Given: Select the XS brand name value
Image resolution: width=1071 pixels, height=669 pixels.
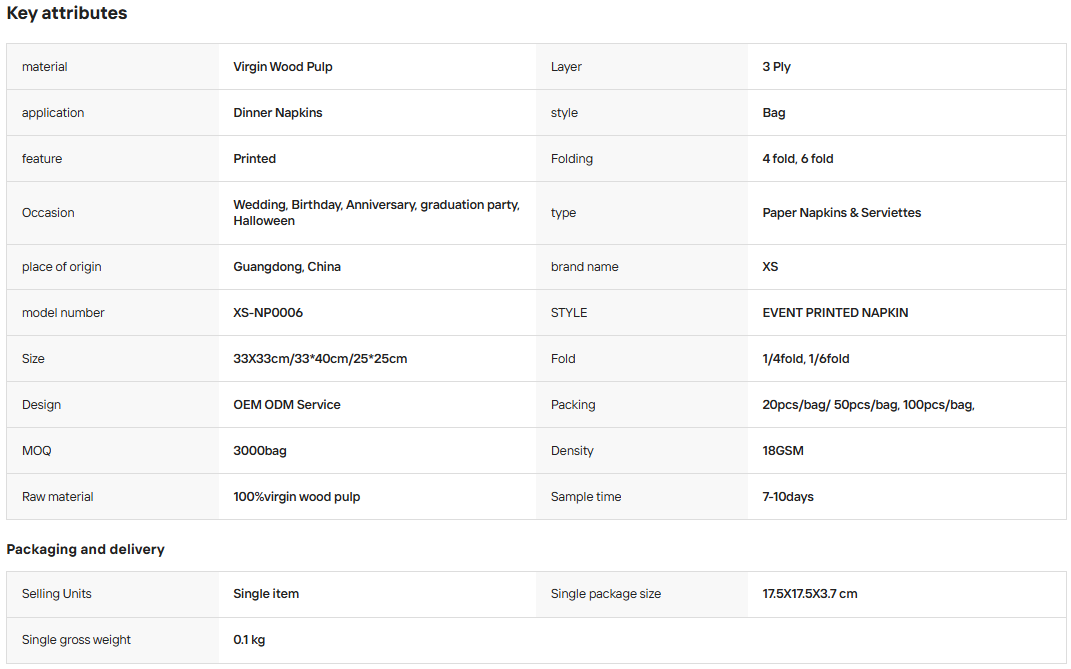Looking at the screenshot, I should pyautogui.click(x=770, y=267).
